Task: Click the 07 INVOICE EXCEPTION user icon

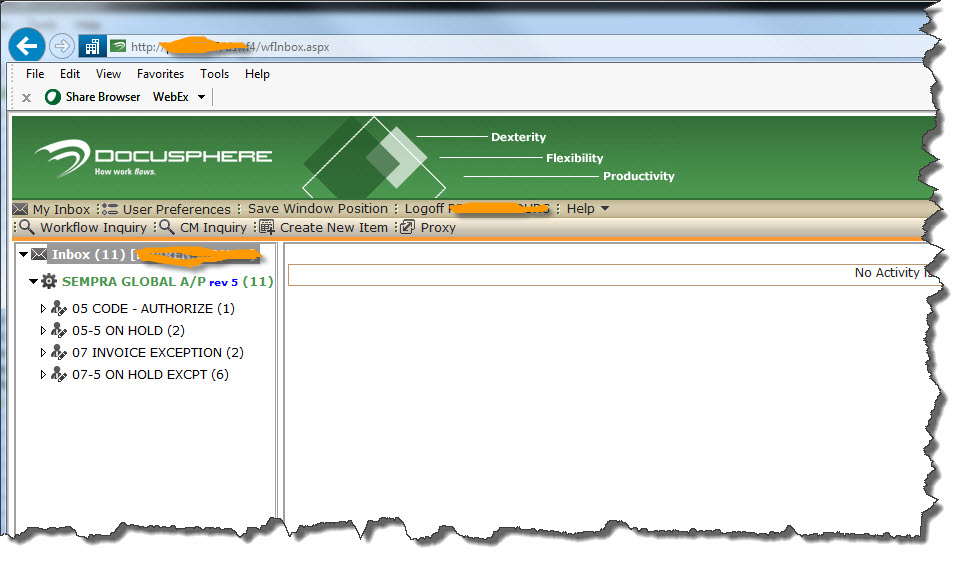Action: click(59, 352)
